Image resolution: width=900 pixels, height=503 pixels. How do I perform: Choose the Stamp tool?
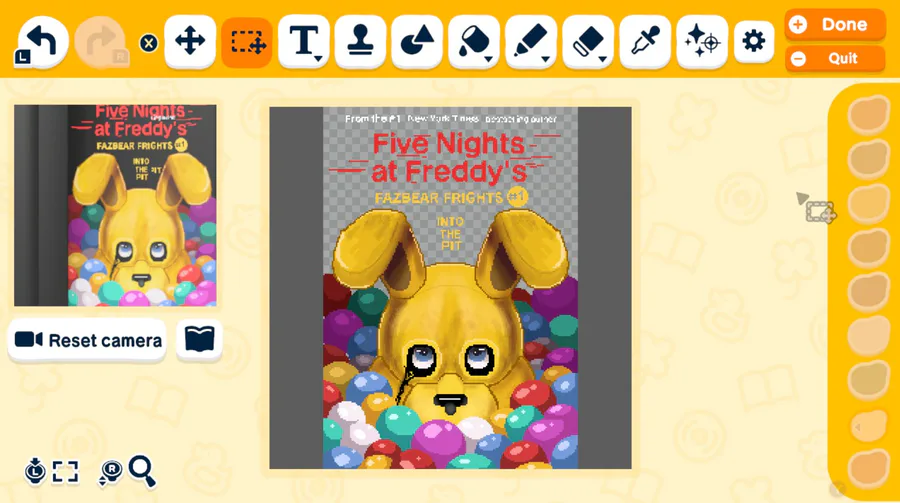tap(360, 41)
